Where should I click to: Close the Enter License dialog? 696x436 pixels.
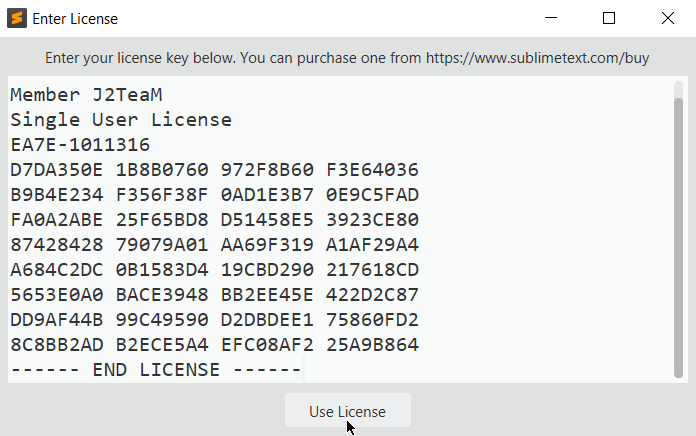click(x=667, y=18)
